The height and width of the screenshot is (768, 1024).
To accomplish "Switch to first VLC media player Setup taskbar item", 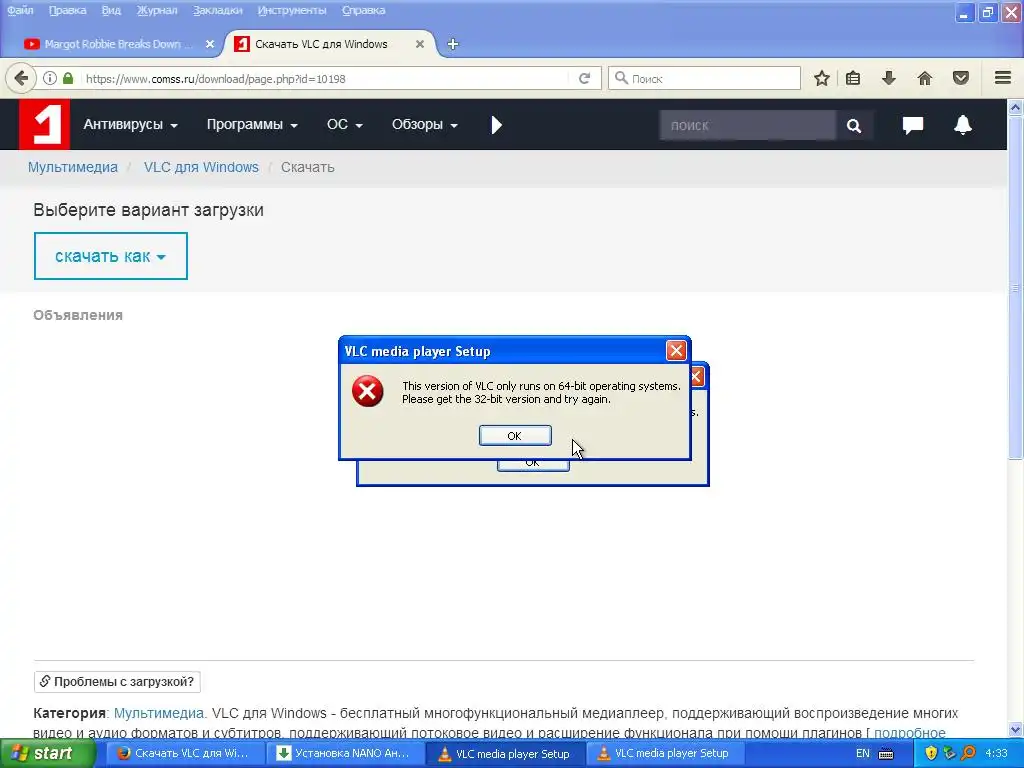I will coord(505,754).
